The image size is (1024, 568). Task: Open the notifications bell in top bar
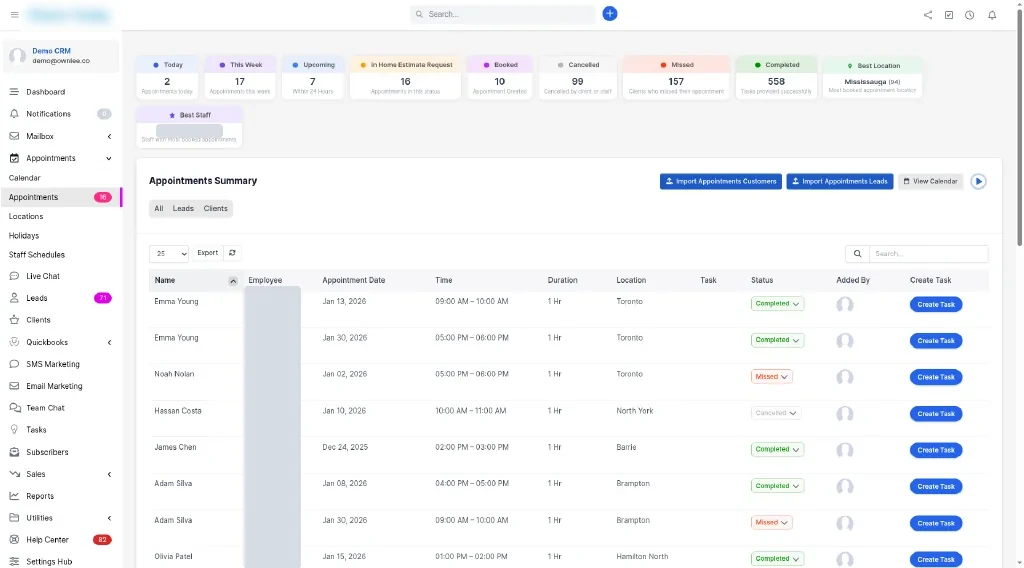coord(991,14)
